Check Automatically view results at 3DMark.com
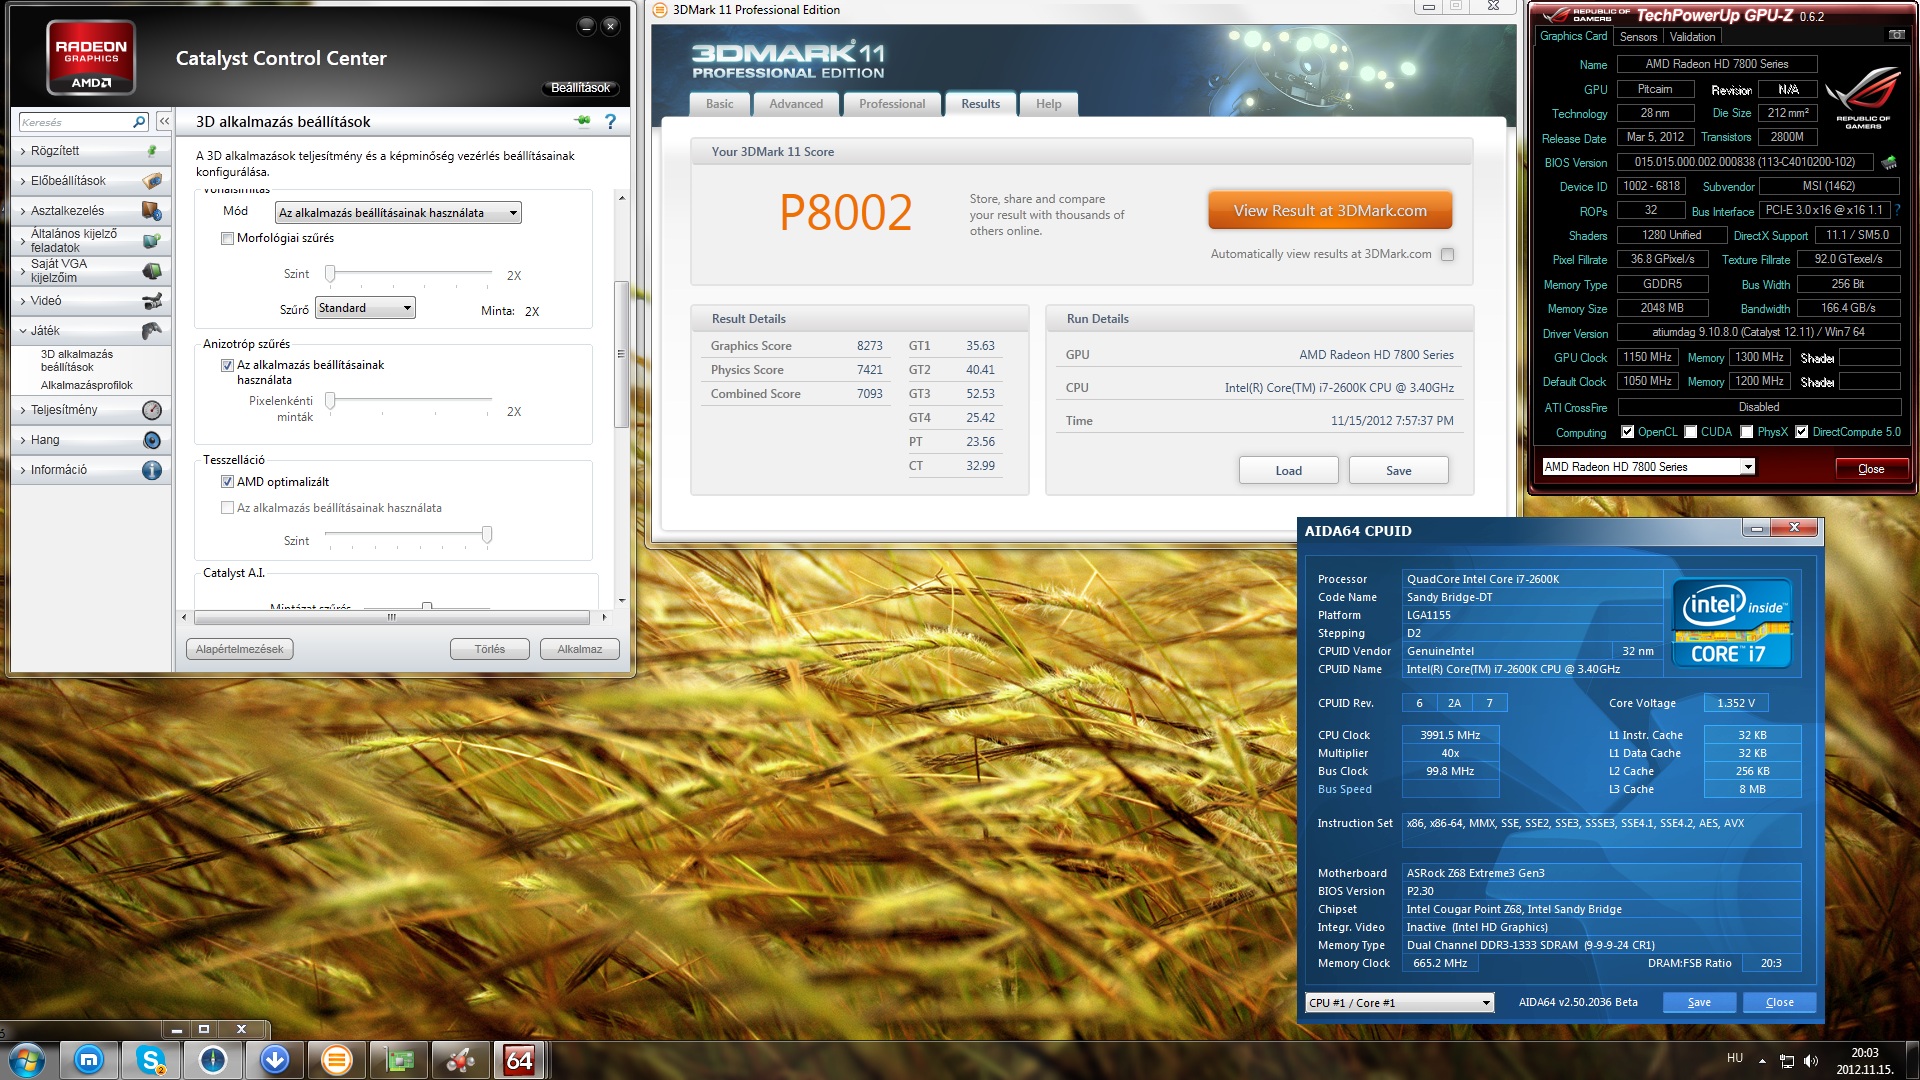 point(1447,254)
